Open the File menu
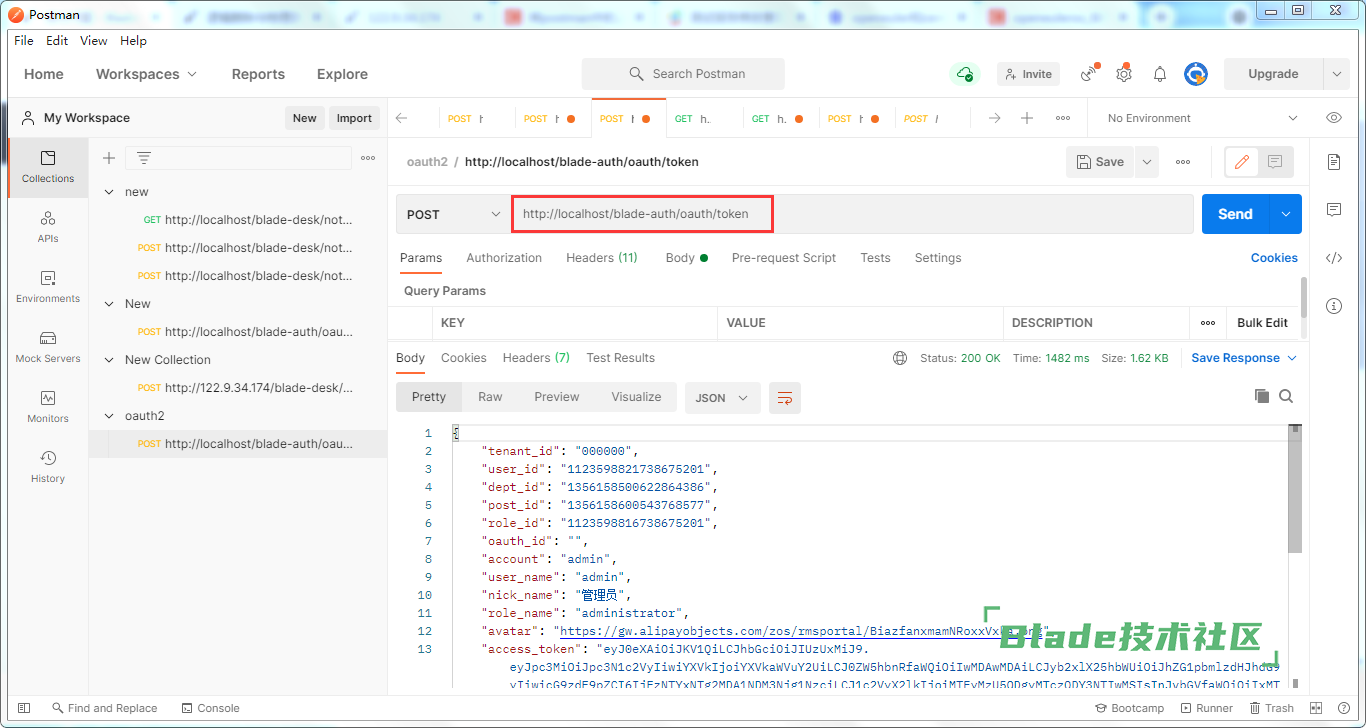The width and height of the screenshot is (1366, 728). 24,41
